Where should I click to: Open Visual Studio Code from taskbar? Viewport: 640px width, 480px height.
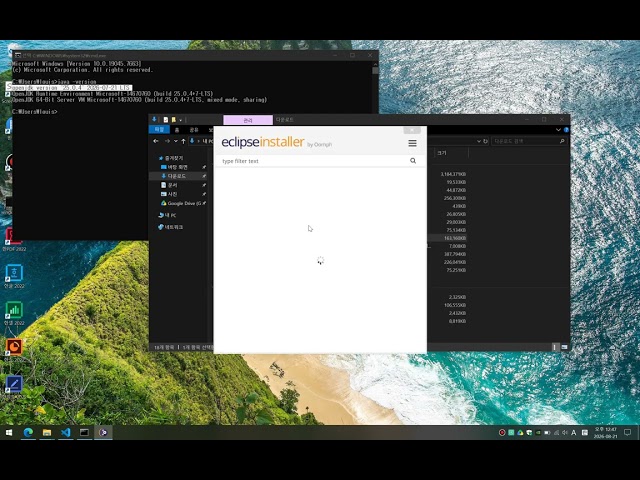(66, 432)
